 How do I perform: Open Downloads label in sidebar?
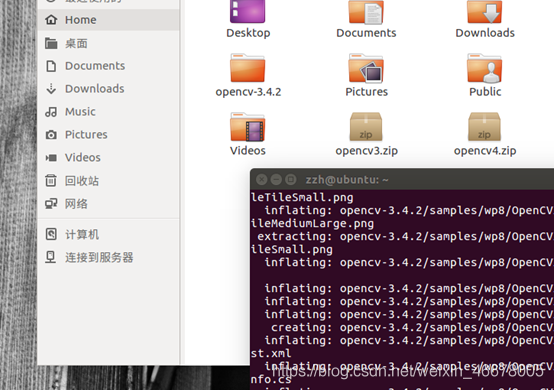point(95,89)
